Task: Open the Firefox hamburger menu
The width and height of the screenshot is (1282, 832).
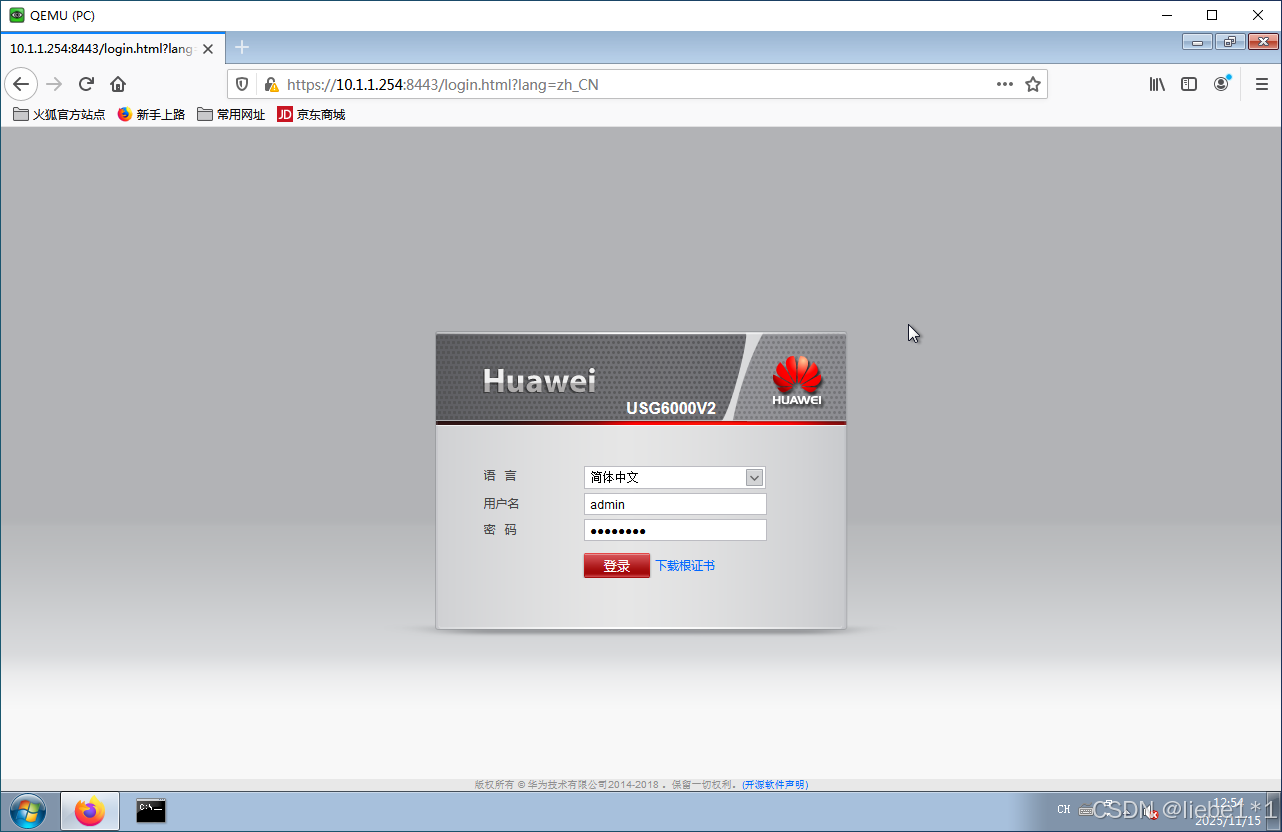Action: 1262,85
